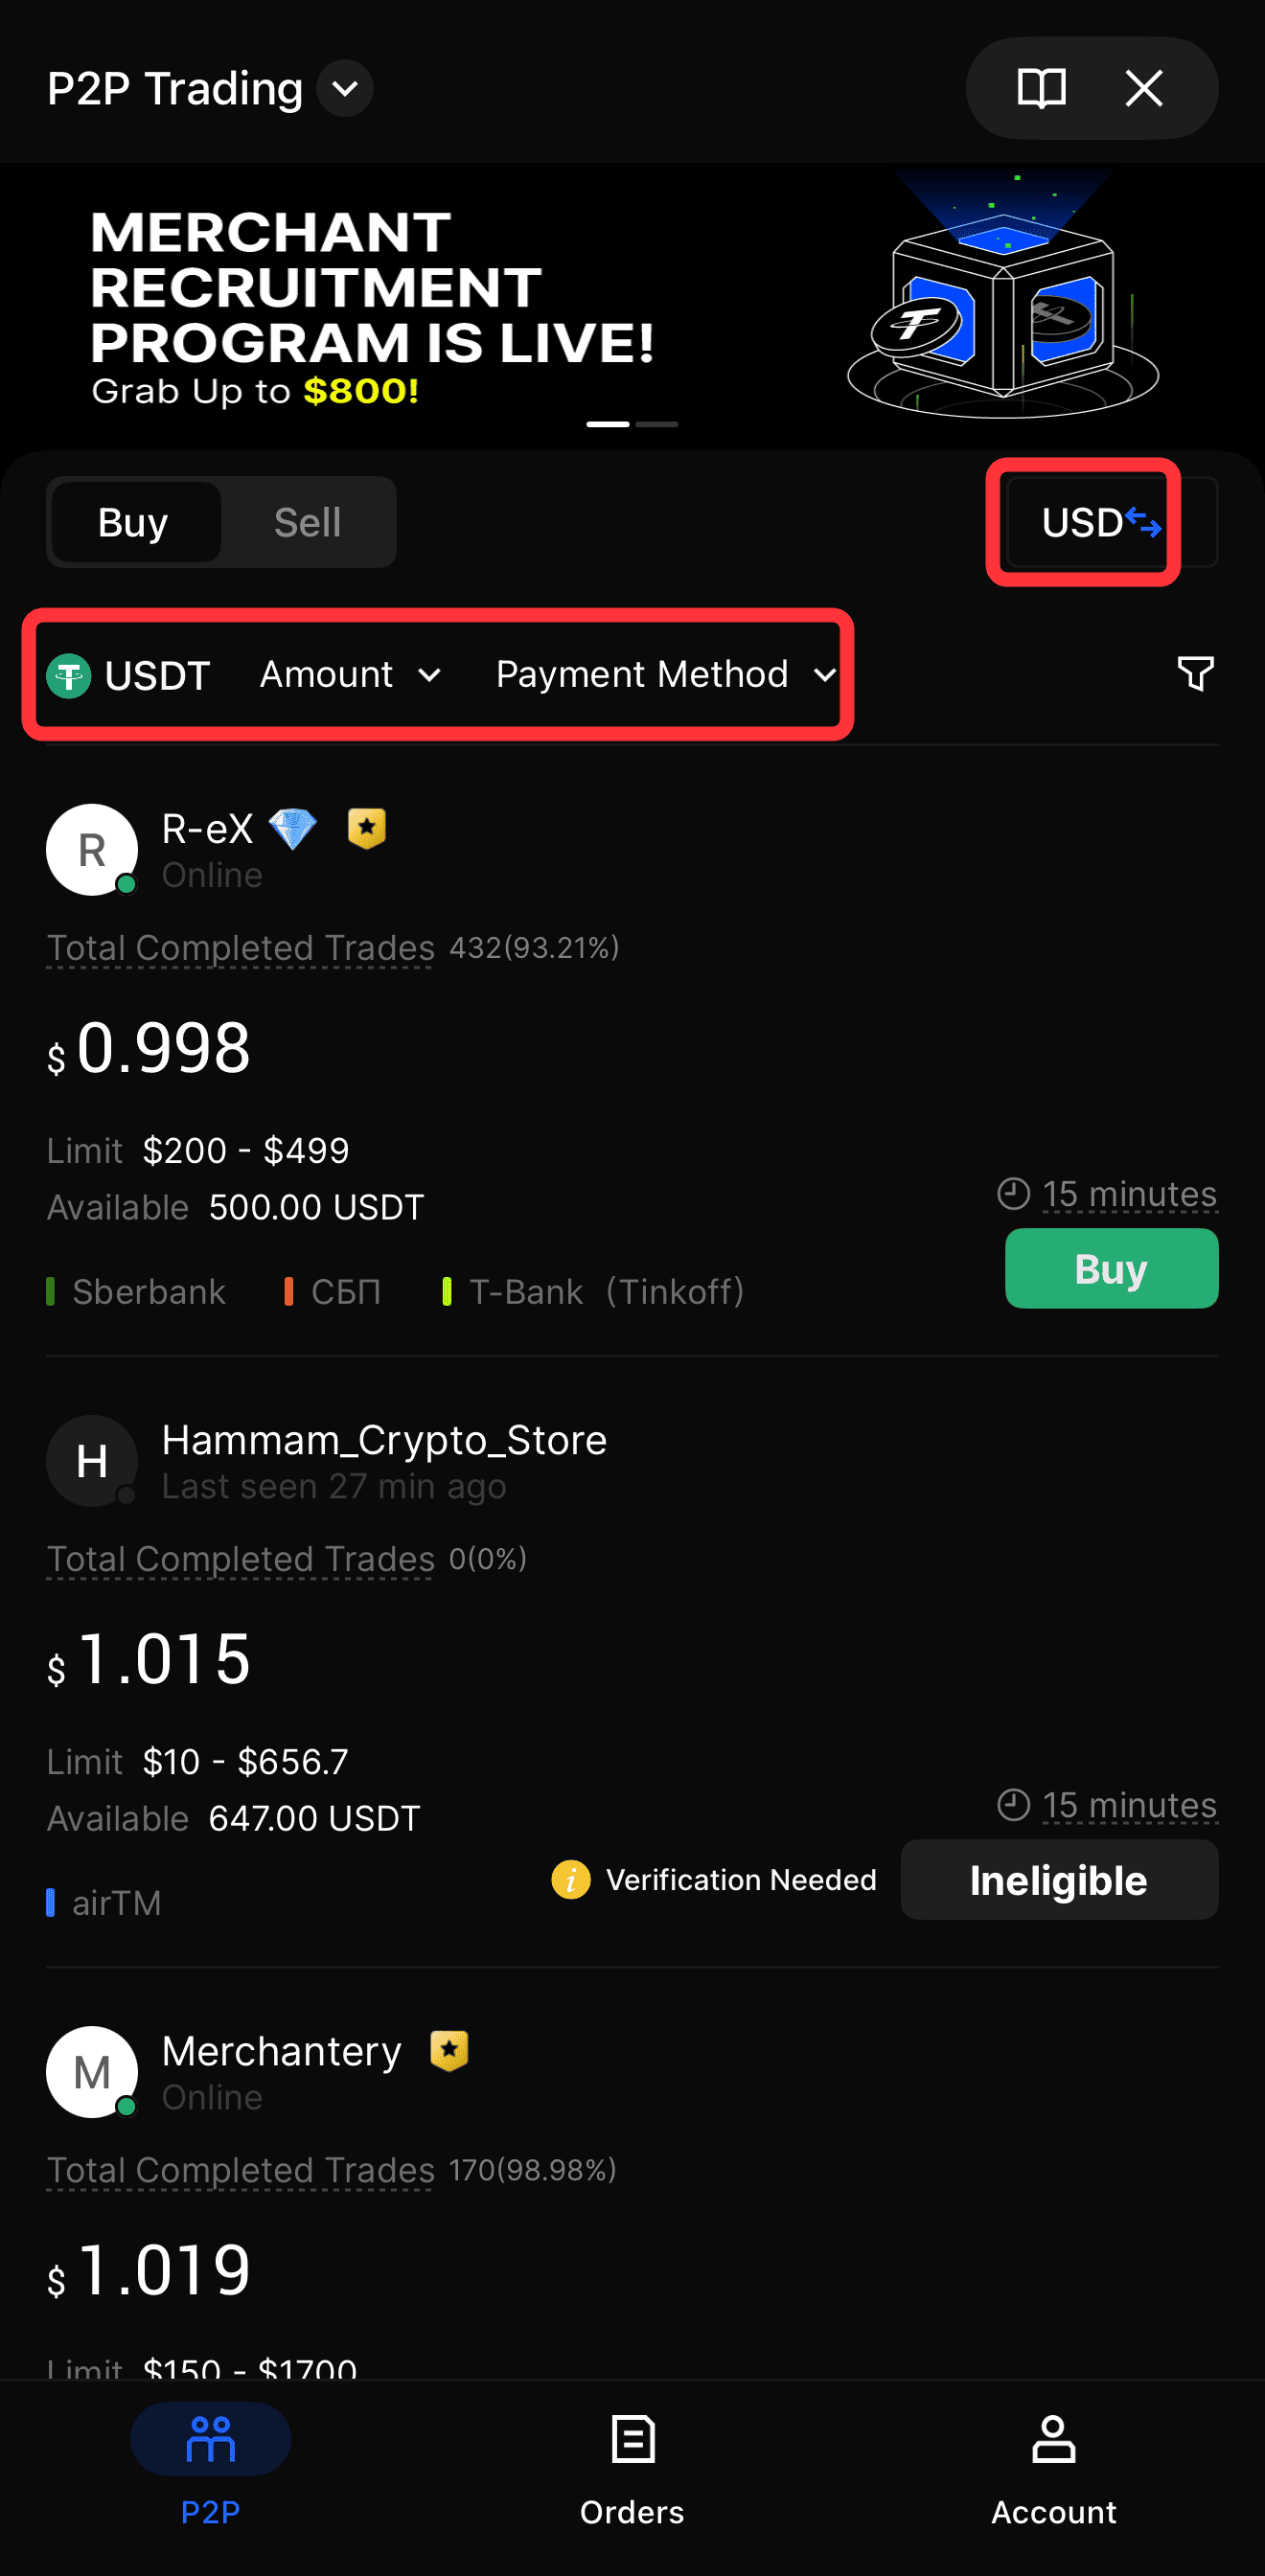This screenshot has width=1265, height=2576.
Task: Select the Buy toggle option
Action: point(133,522)
